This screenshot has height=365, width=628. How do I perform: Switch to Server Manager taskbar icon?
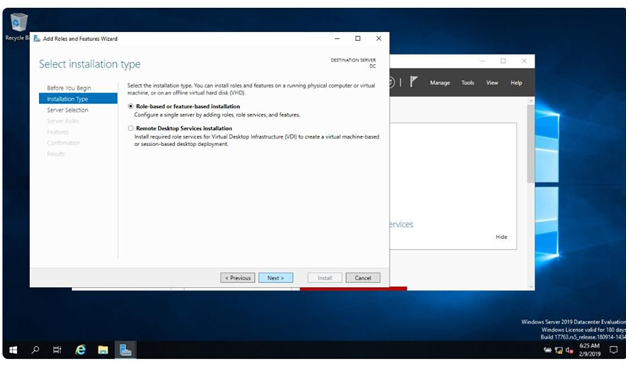125,350
